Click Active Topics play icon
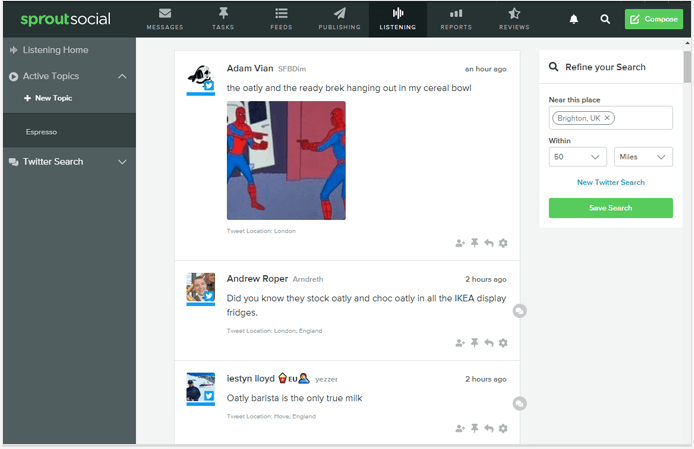This screenshot has width=694, height=449. coord(13,76)
